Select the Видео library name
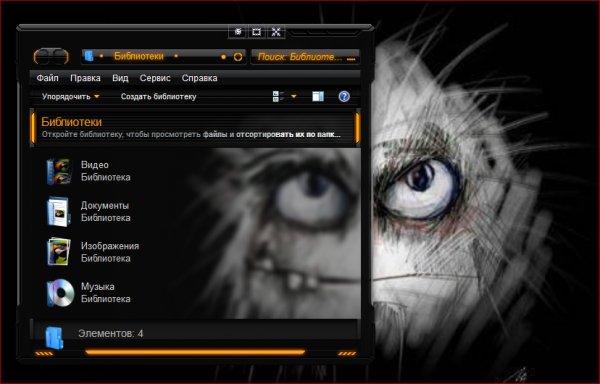 (x=95, y=165)
